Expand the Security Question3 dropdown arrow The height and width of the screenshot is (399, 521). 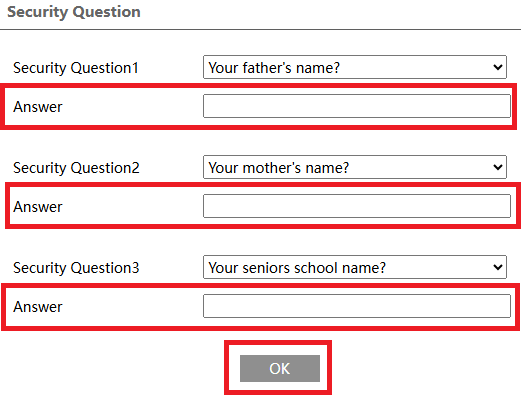[x=498, y=267]
